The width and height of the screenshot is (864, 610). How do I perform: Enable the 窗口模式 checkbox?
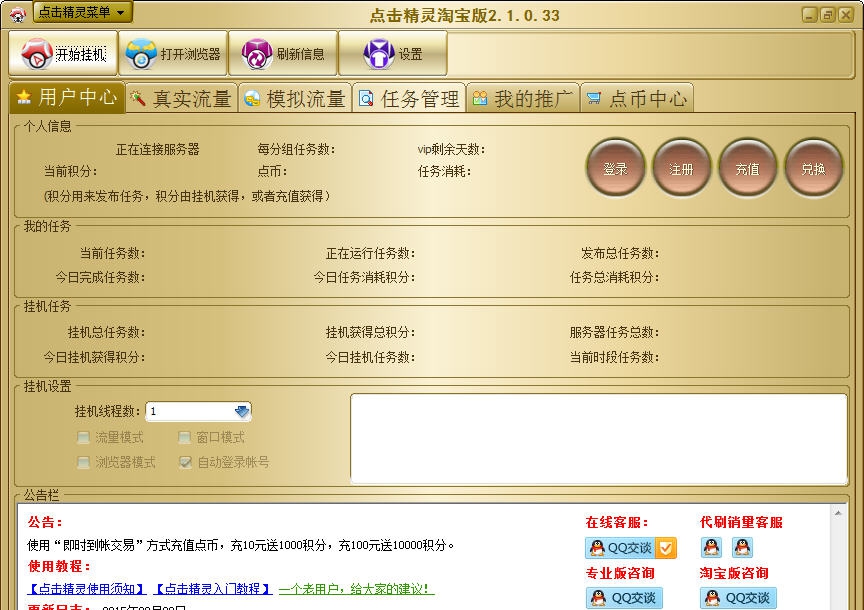[184, 437]
